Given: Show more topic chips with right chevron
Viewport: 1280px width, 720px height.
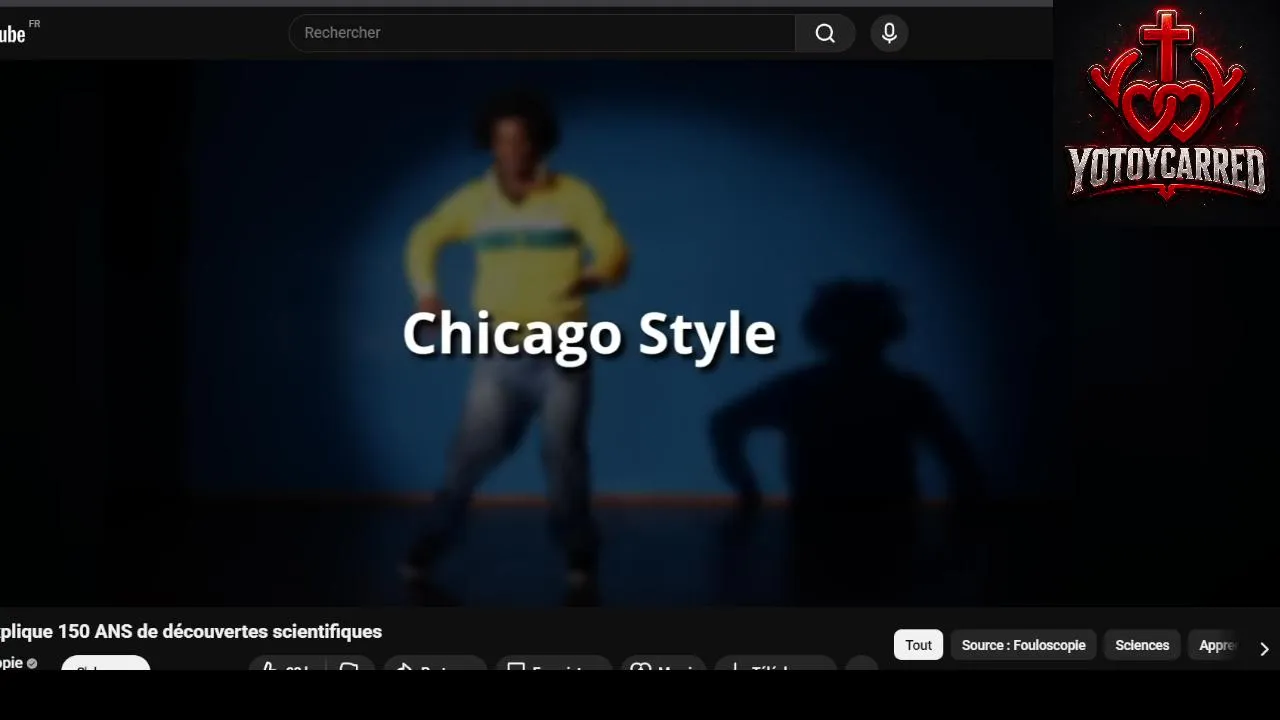Looking at the screenshot, I should (1264, 648).
